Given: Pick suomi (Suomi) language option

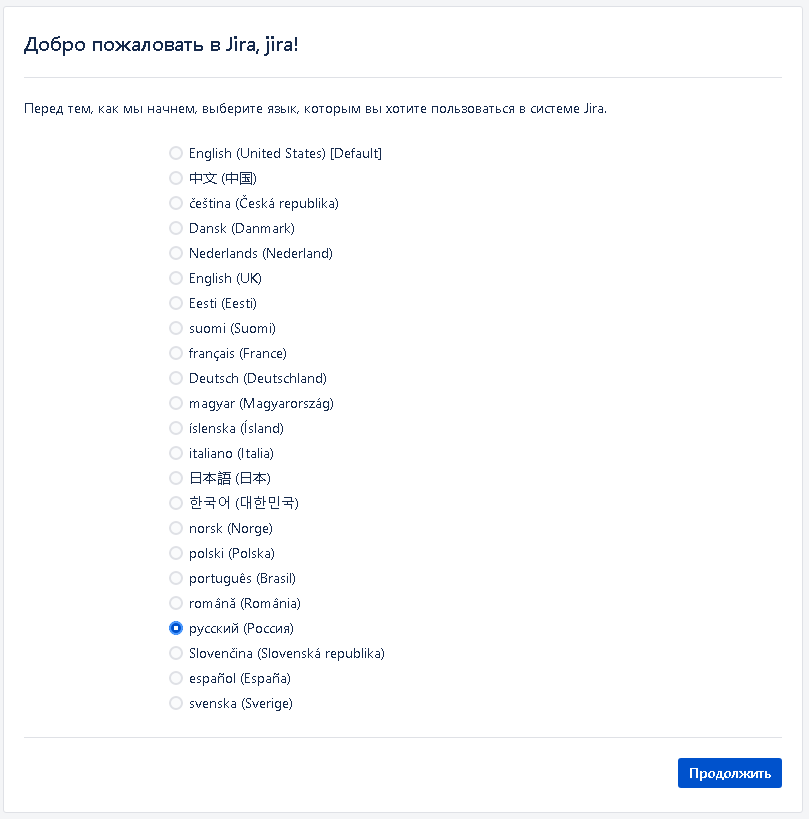Looking at the screenshot, I should 176,328.
